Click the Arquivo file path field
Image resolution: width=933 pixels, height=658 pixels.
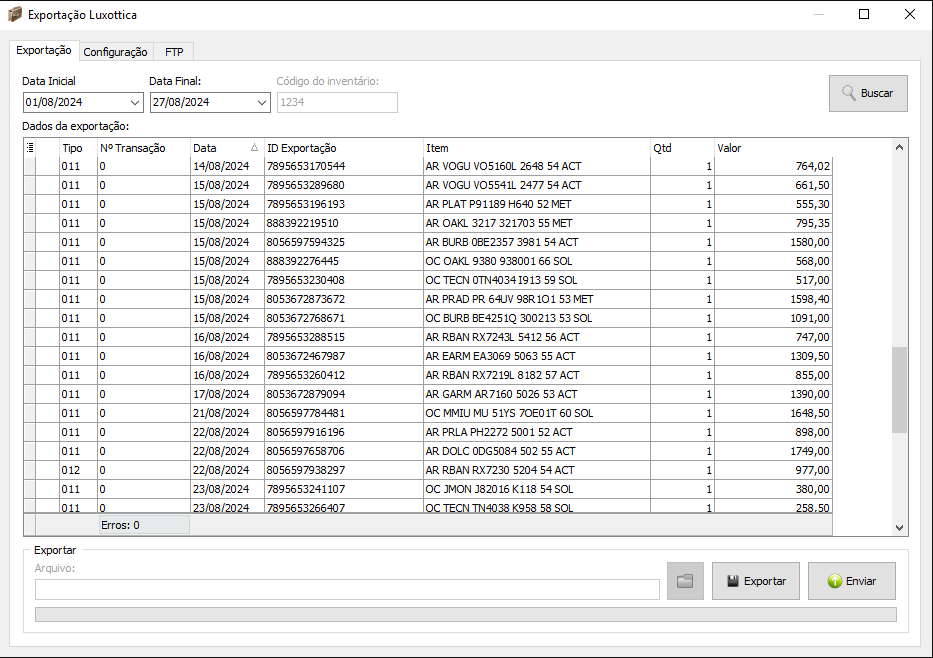click(x=347, y=590)
